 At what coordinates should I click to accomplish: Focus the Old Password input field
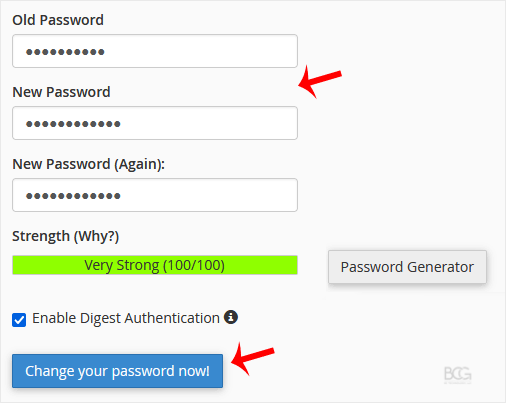click(x=155, y=51)
